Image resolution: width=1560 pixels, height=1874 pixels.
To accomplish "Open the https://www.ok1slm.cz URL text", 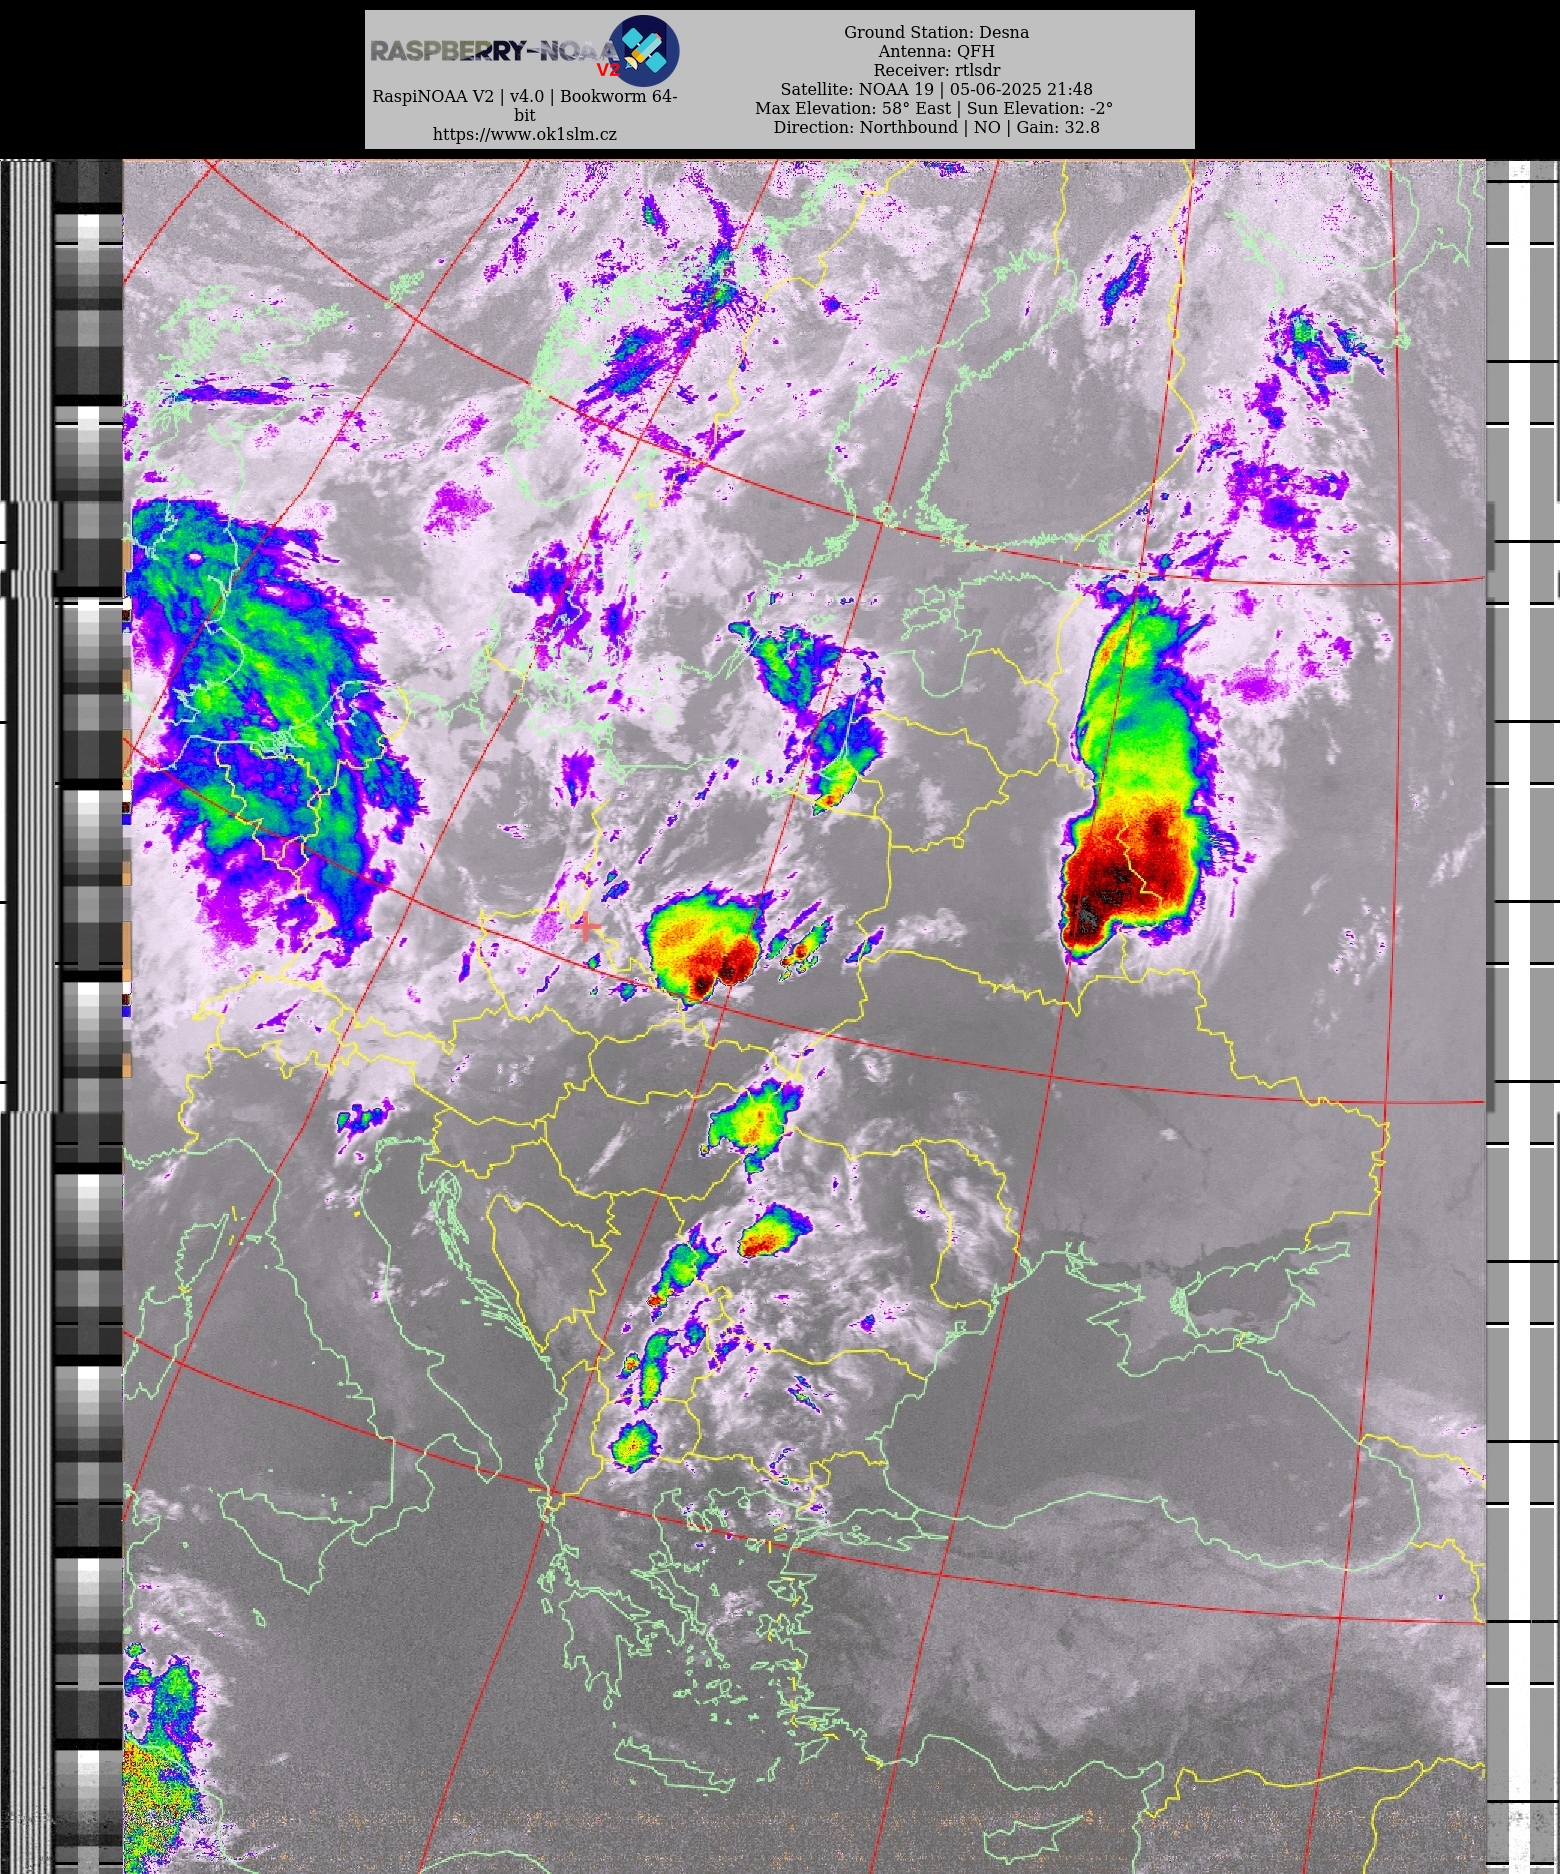I will (525, 134).
